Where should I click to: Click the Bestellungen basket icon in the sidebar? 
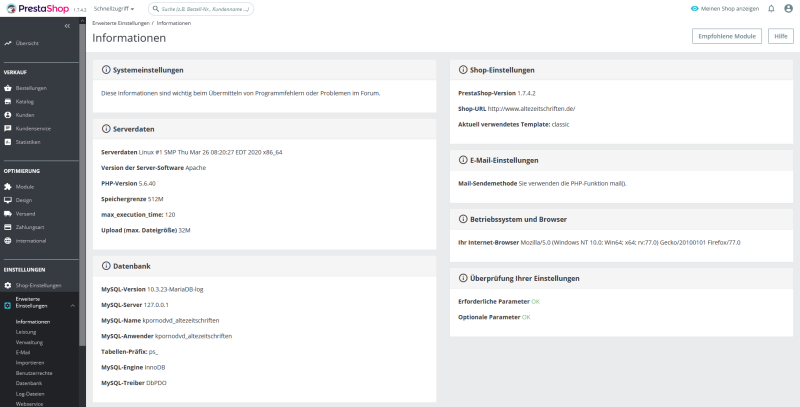tap(7, 88)
